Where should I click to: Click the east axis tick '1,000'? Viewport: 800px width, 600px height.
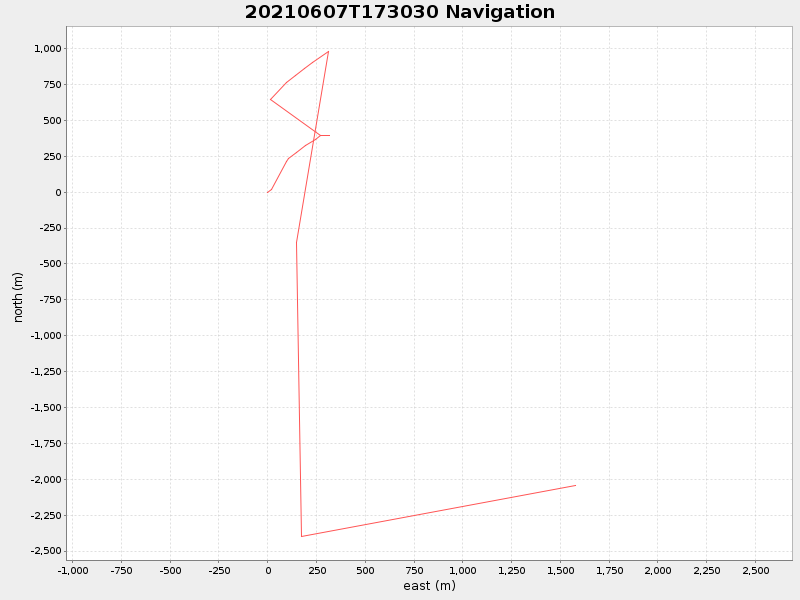click(x=463, y=571)
